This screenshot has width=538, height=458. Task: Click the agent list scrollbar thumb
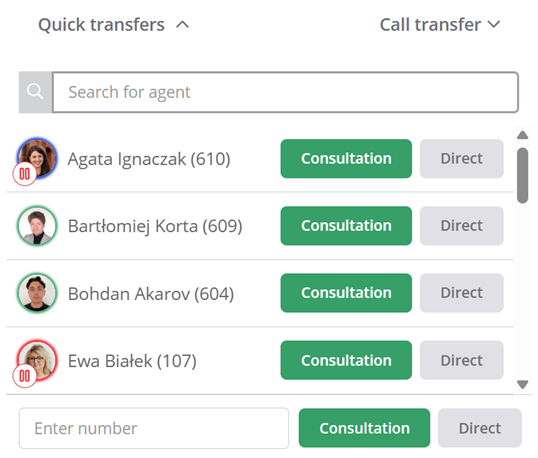coord(523,175)
